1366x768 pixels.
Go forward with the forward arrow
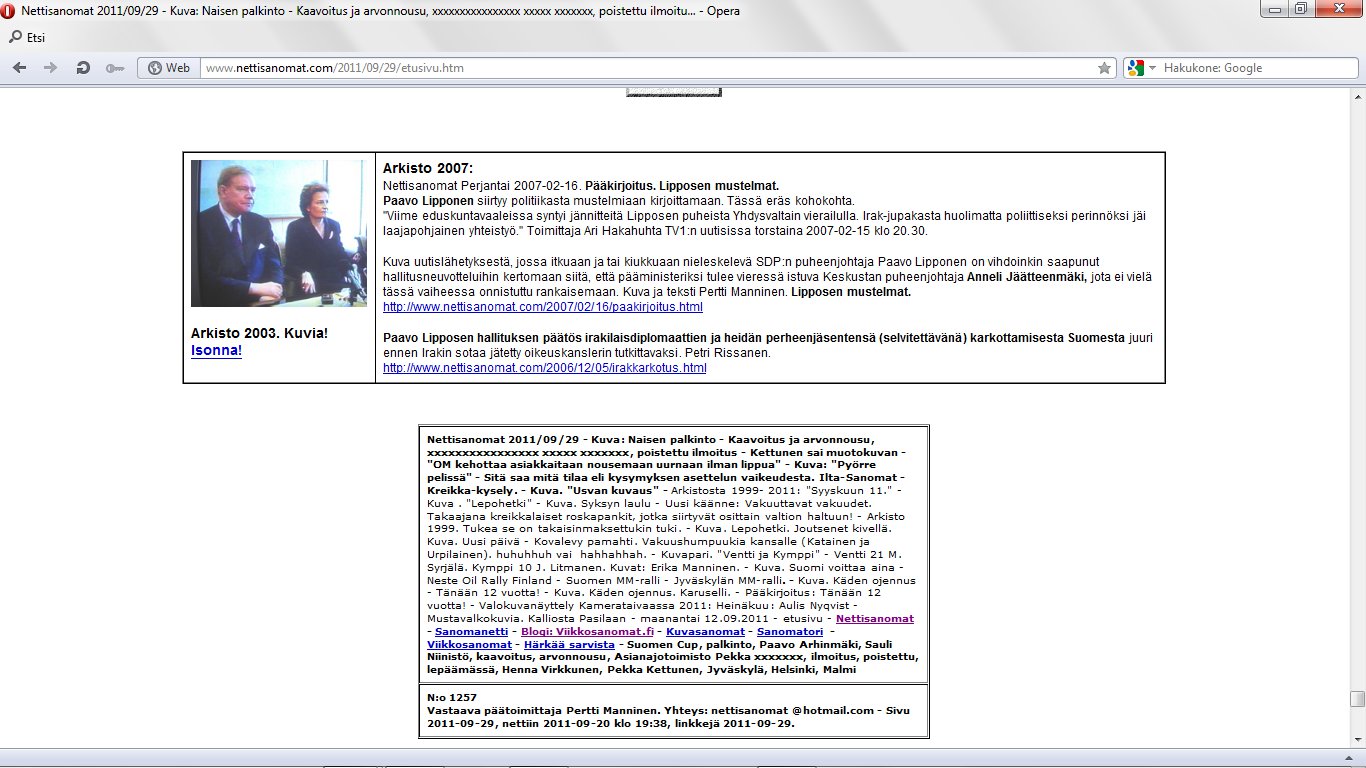[x=50, y=68]
